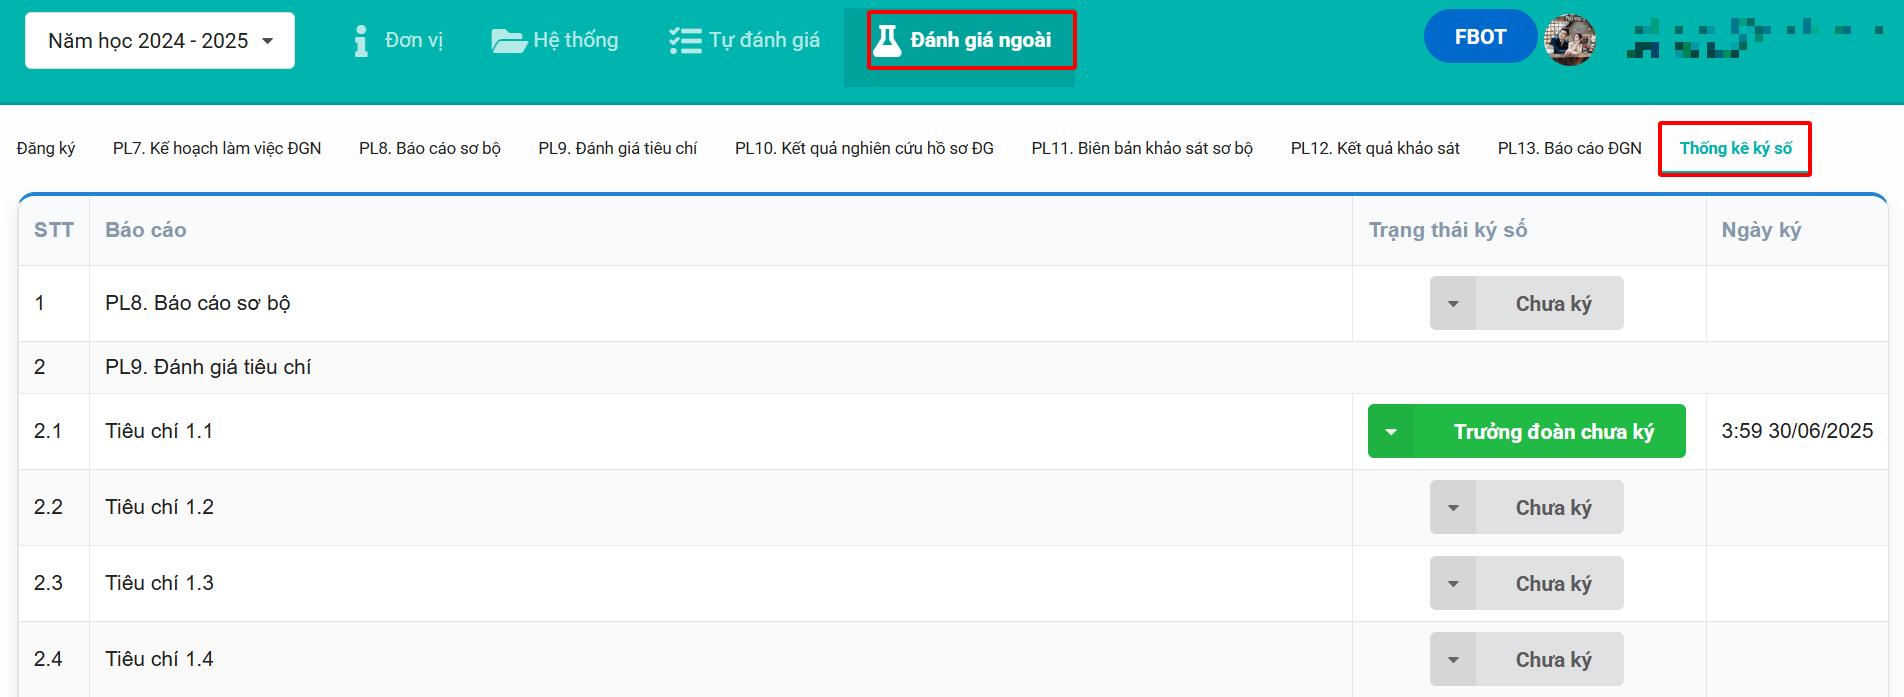Switch to the Thống kê ký số tab
Image resolution: width=1904 pixels, height=697 pixels.
coord(1735,148)
